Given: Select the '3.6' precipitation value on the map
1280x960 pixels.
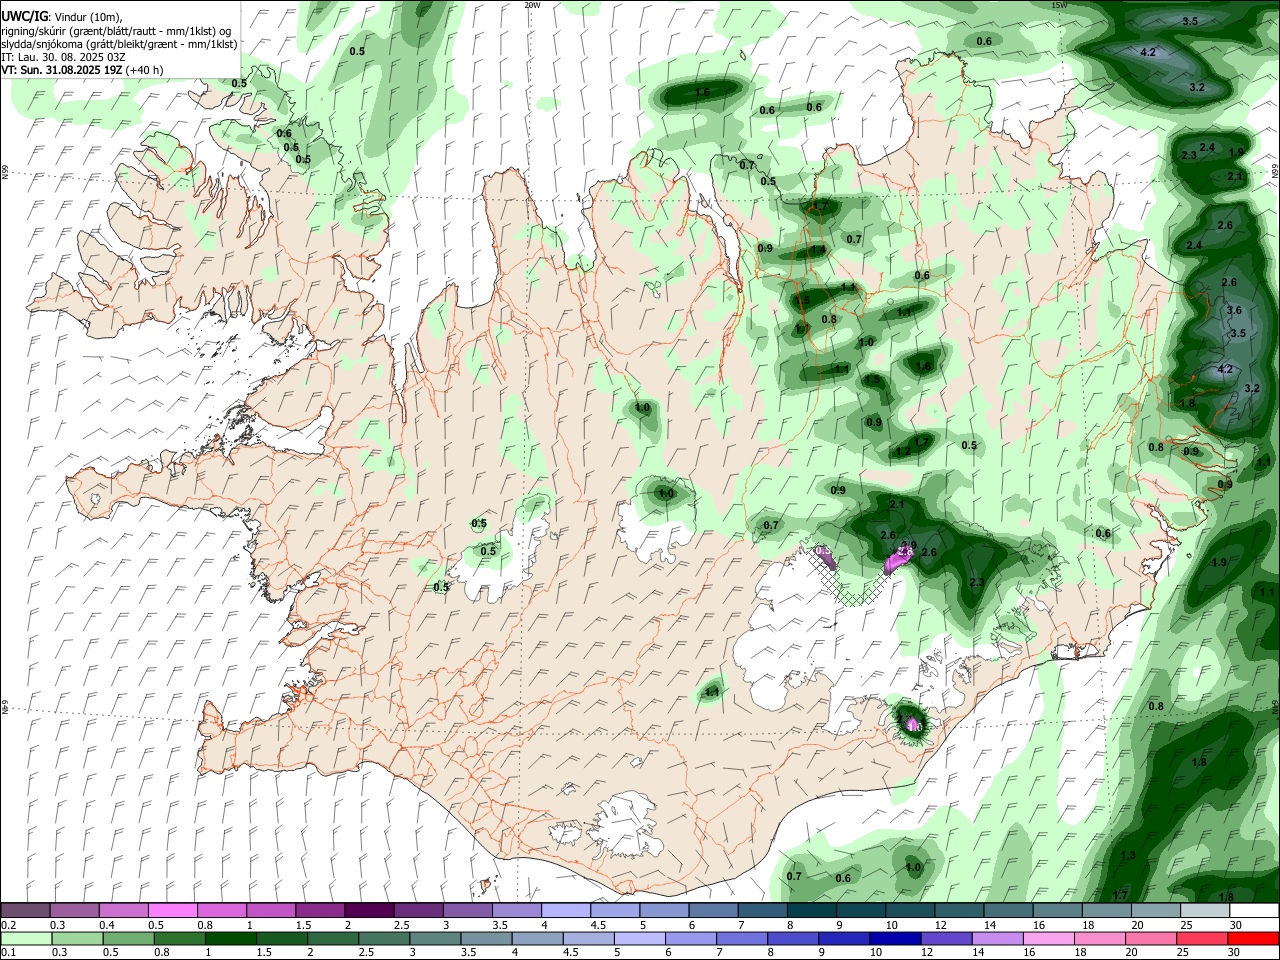Looking at the screenshot, I should click(1234, 310).
